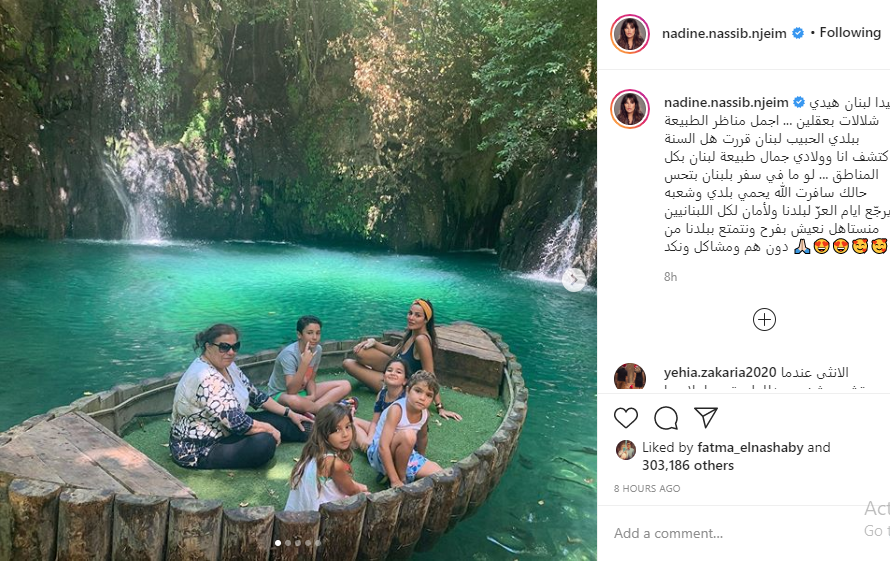Click the verified badge in the header

(x=797, y=34)
